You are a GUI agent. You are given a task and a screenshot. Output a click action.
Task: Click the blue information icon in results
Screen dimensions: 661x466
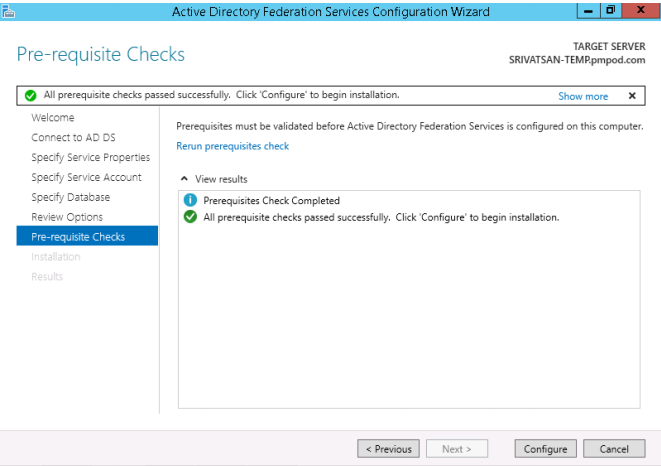point(190,200)
